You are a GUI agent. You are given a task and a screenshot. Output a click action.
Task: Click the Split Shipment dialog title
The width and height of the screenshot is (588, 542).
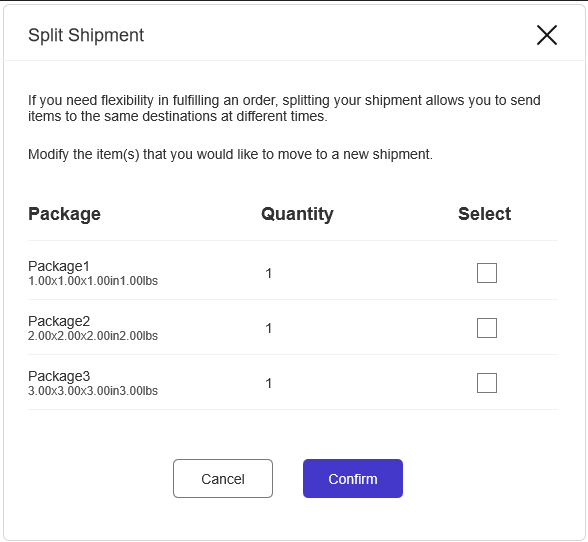click(x=86, y=36)
